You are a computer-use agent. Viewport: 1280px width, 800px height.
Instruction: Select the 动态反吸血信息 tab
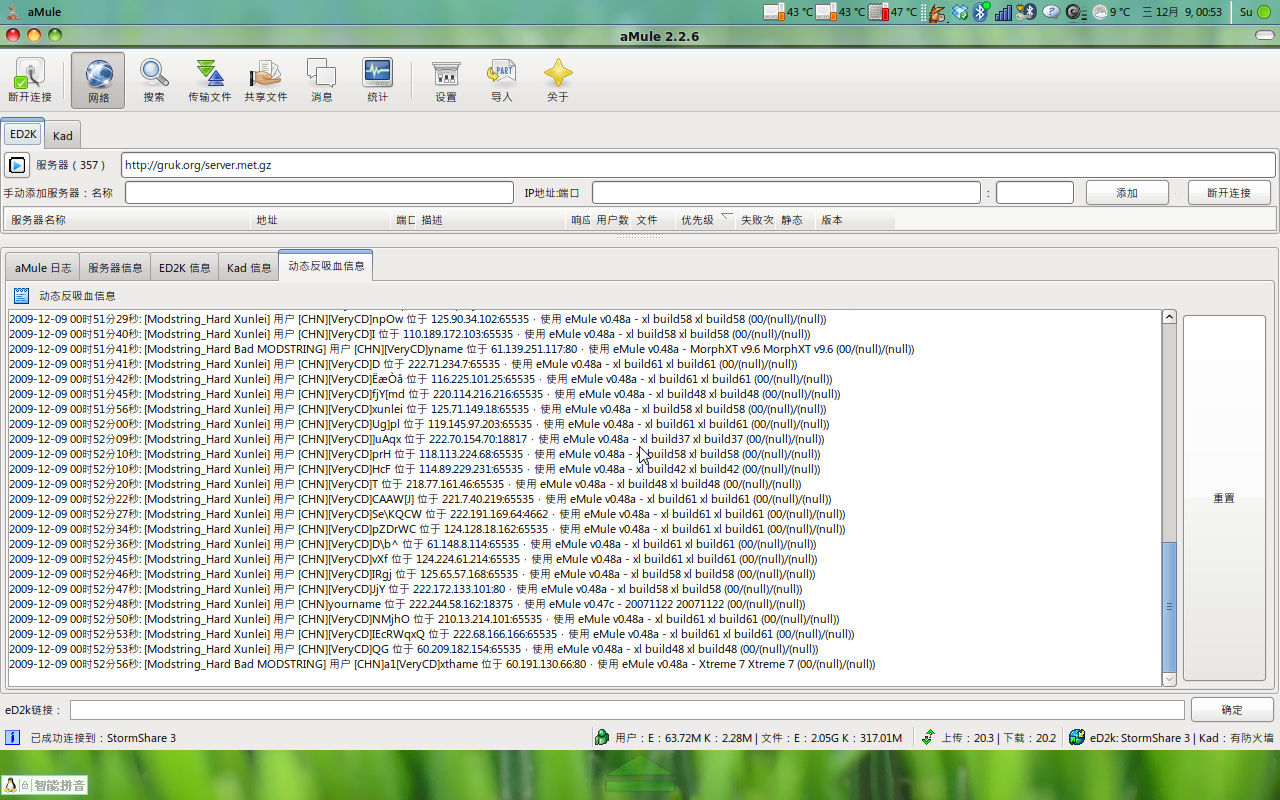(x=326, y=266)
